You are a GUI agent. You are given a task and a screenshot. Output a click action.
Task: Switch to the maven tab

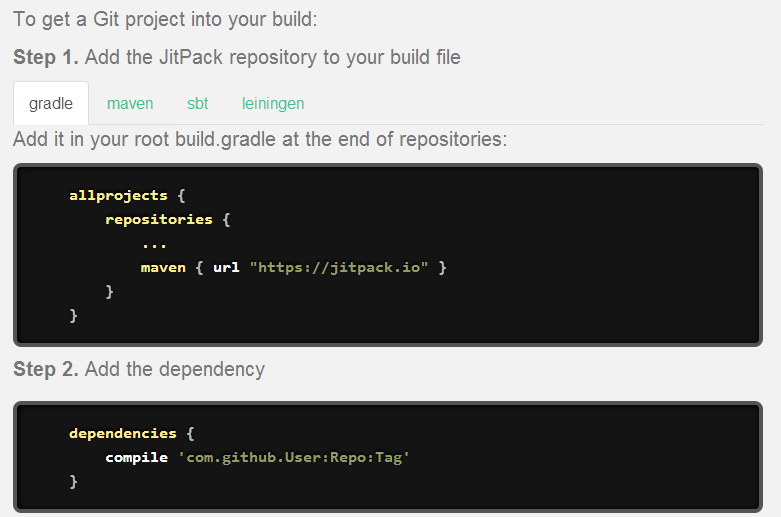click(130, 104)
